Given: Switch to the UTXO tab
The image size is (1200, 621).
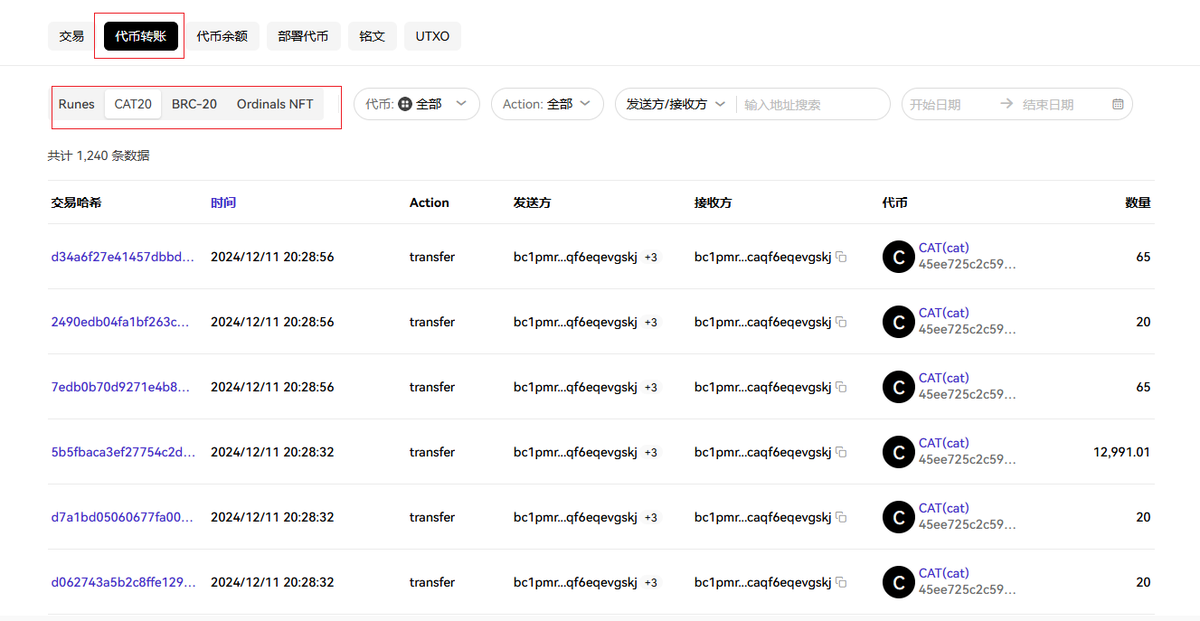Looking at the screenshot, I should [433, 37].
